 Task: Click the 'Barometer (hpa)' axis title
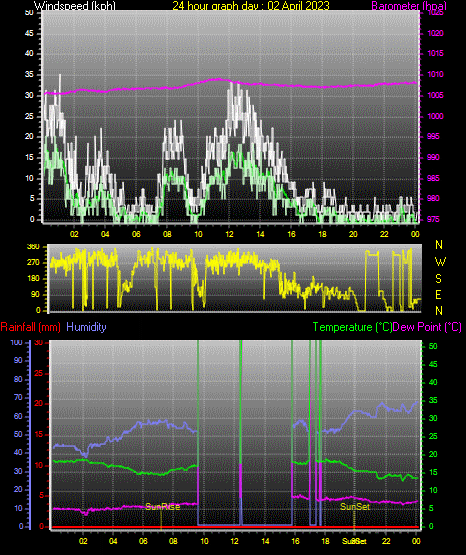409,6
